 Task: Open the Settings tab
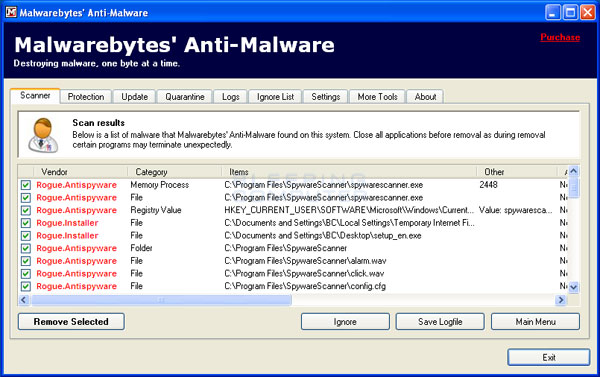click(x=325, y=97)
